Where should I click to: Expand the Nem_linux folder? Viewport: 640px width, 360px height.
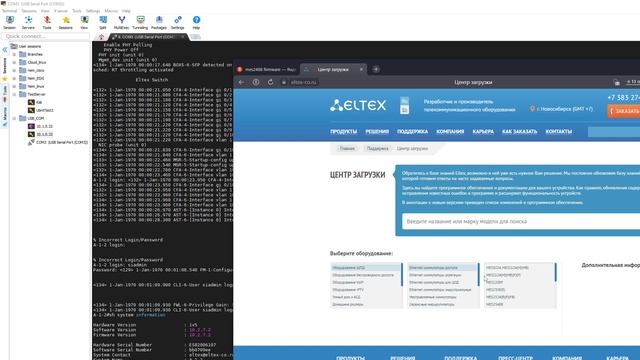pos(14,87)
